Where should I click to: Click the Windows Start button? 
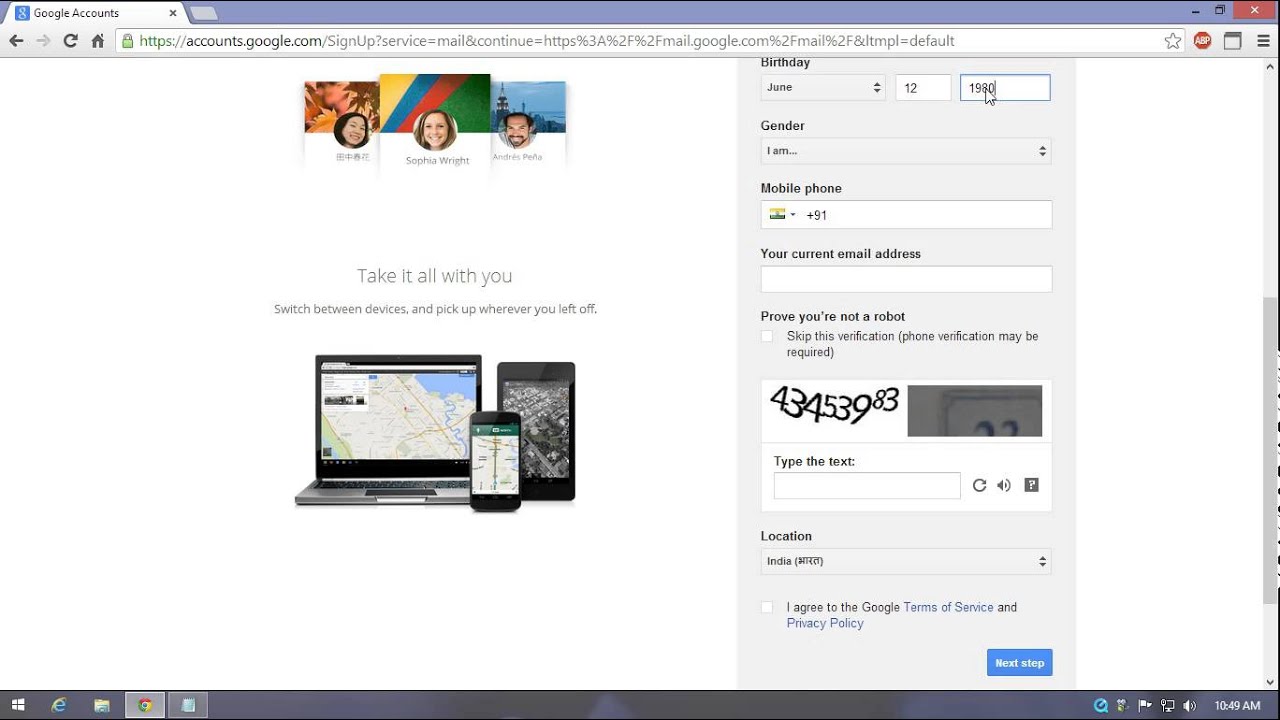tap(17, 705)
